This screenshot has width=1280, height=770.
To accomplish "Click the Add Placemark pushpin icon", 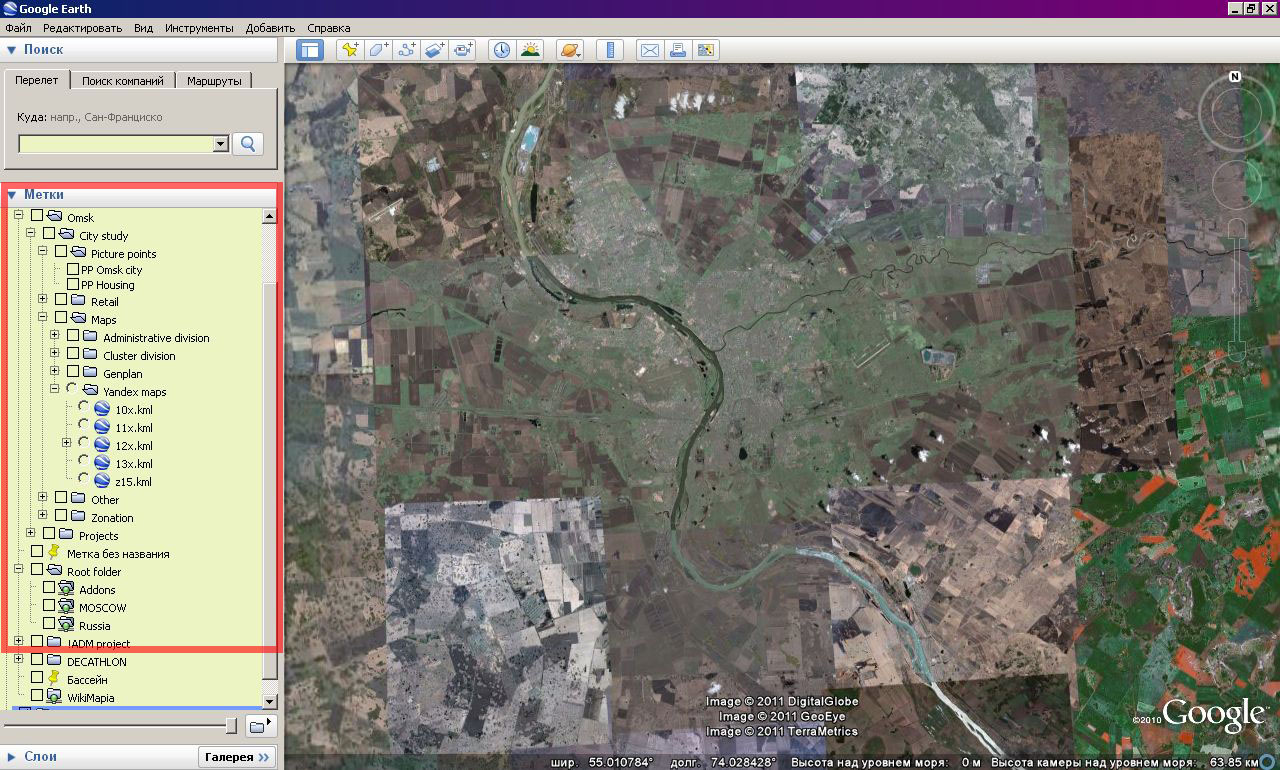I will (x=350, y=49).
